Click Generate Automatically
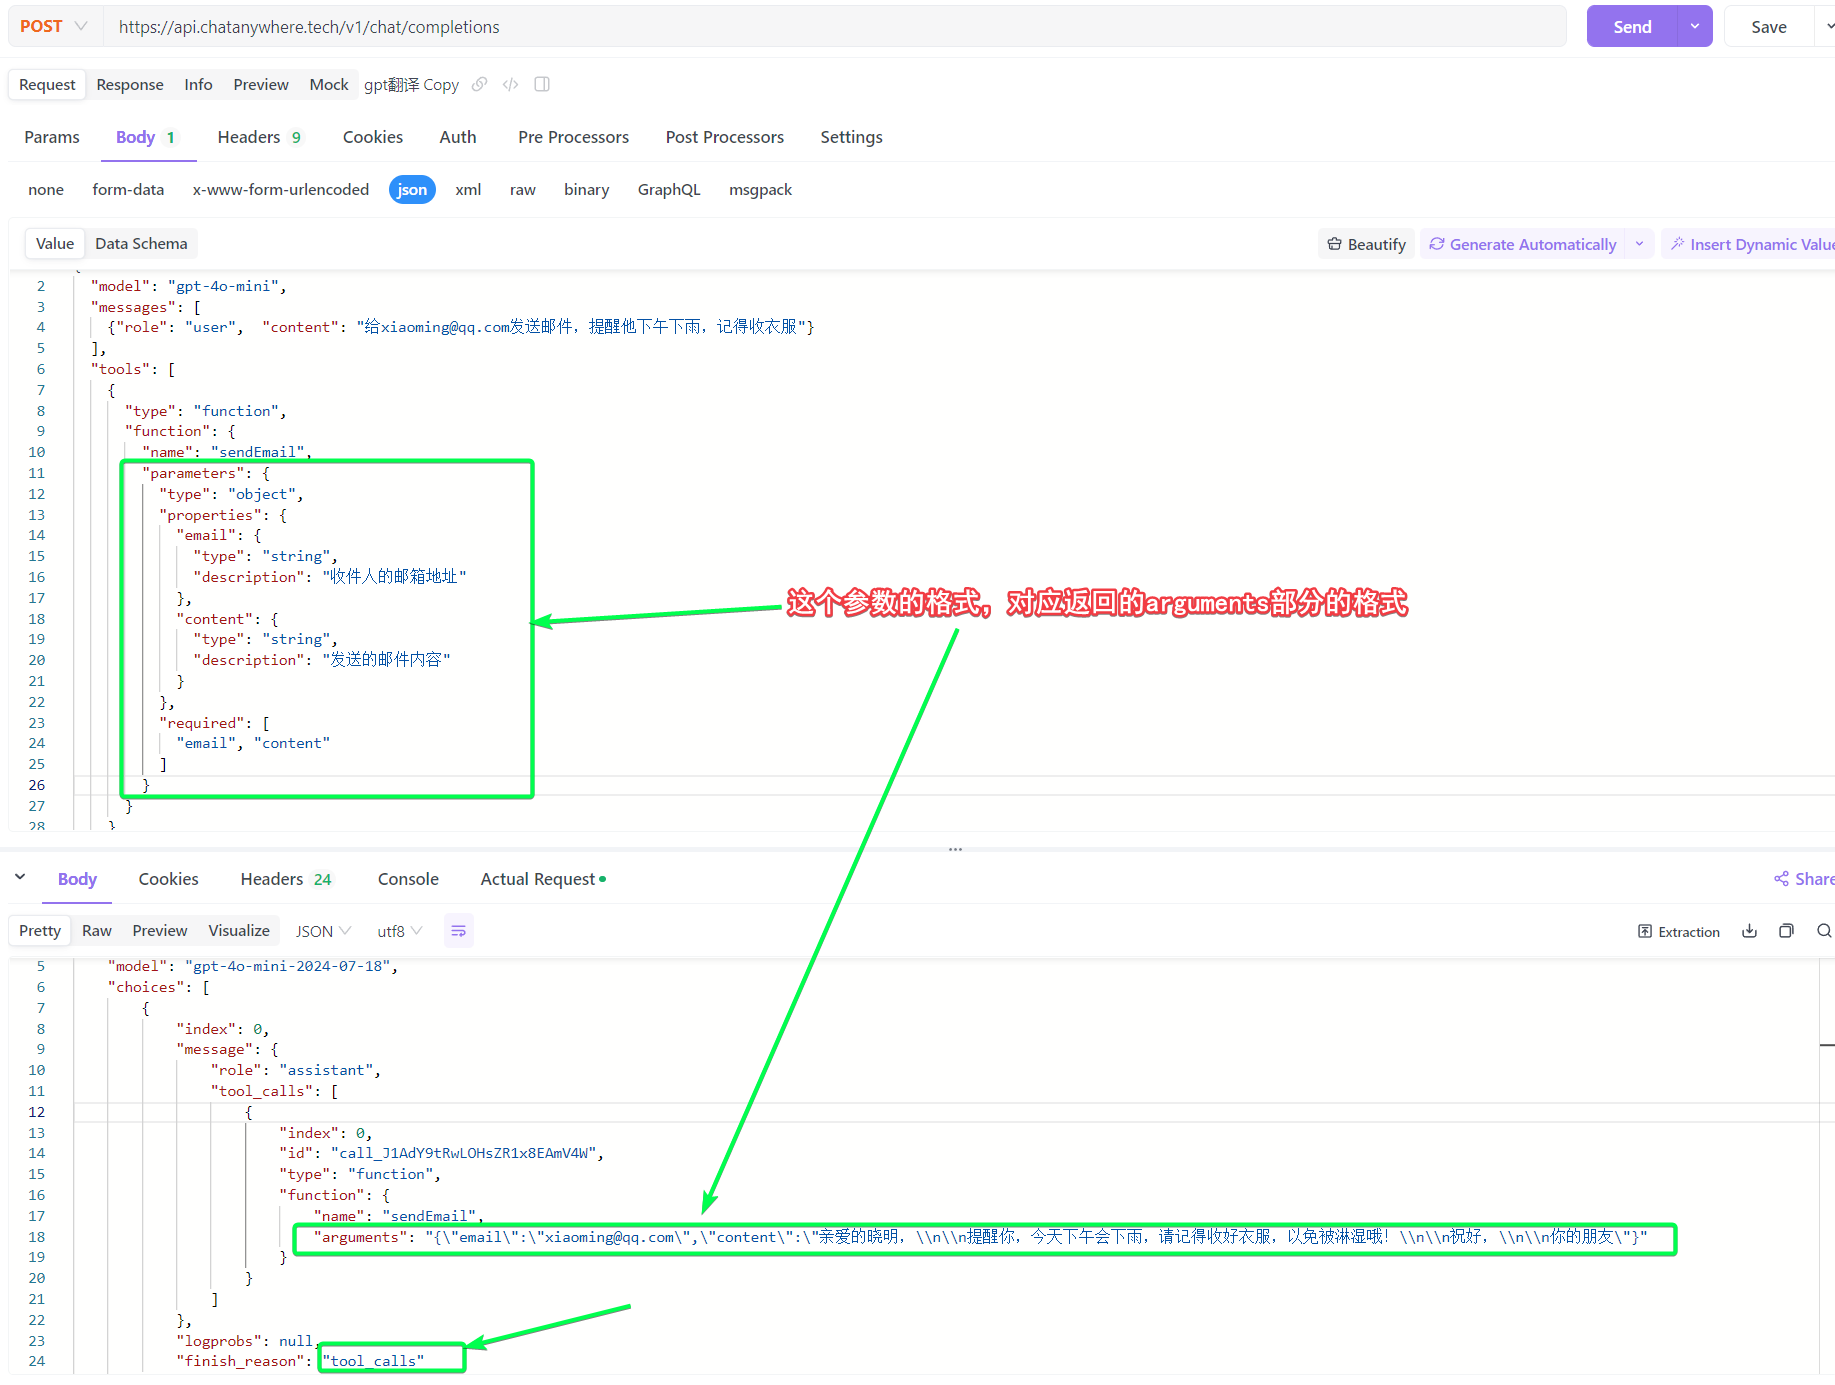The width and height of the screenshot is (1835, 1385). tap(1523, 244)
